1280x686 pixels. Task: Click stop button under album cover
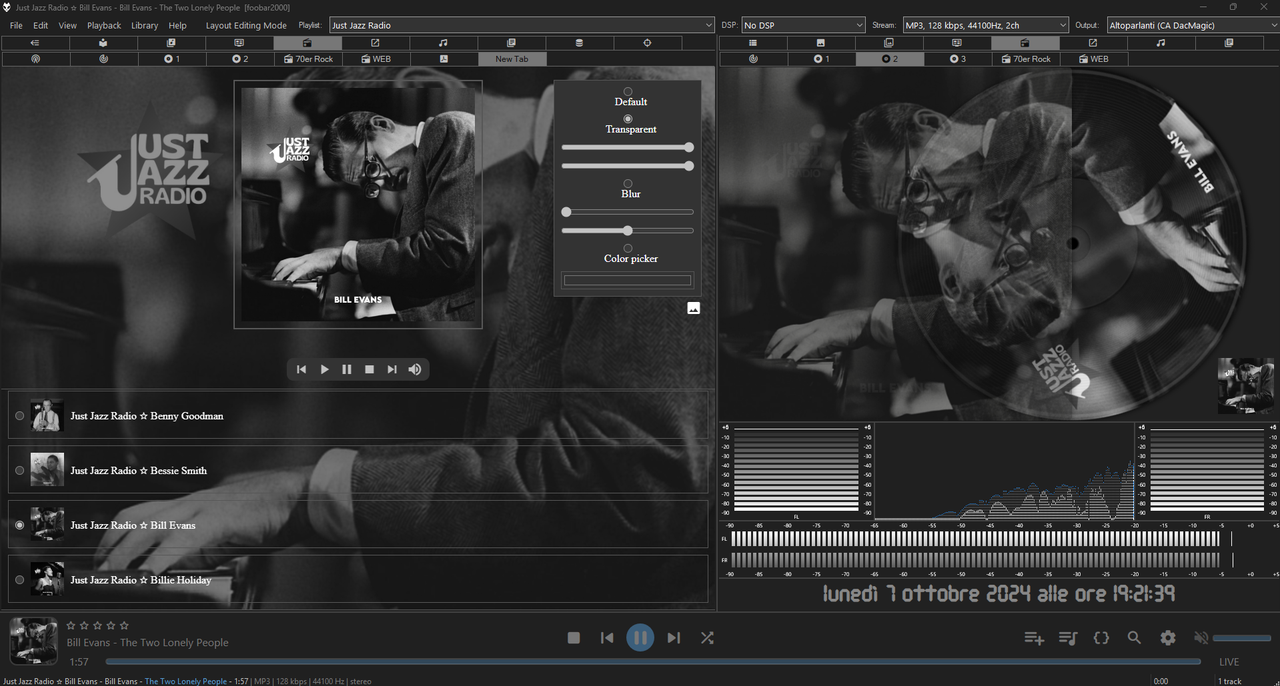point(369,369)
